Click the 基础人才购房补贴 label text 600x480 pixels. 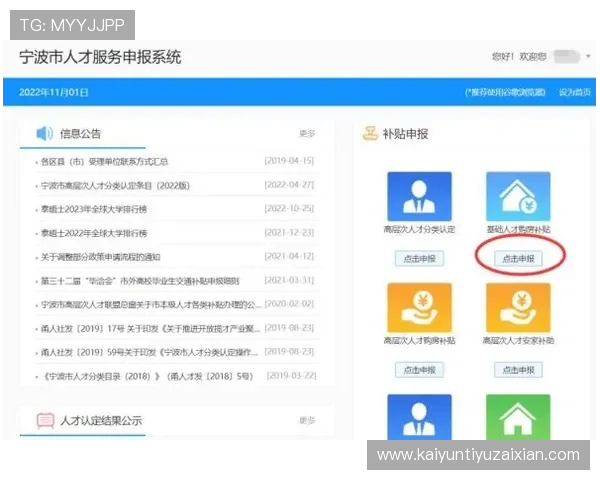518,229
